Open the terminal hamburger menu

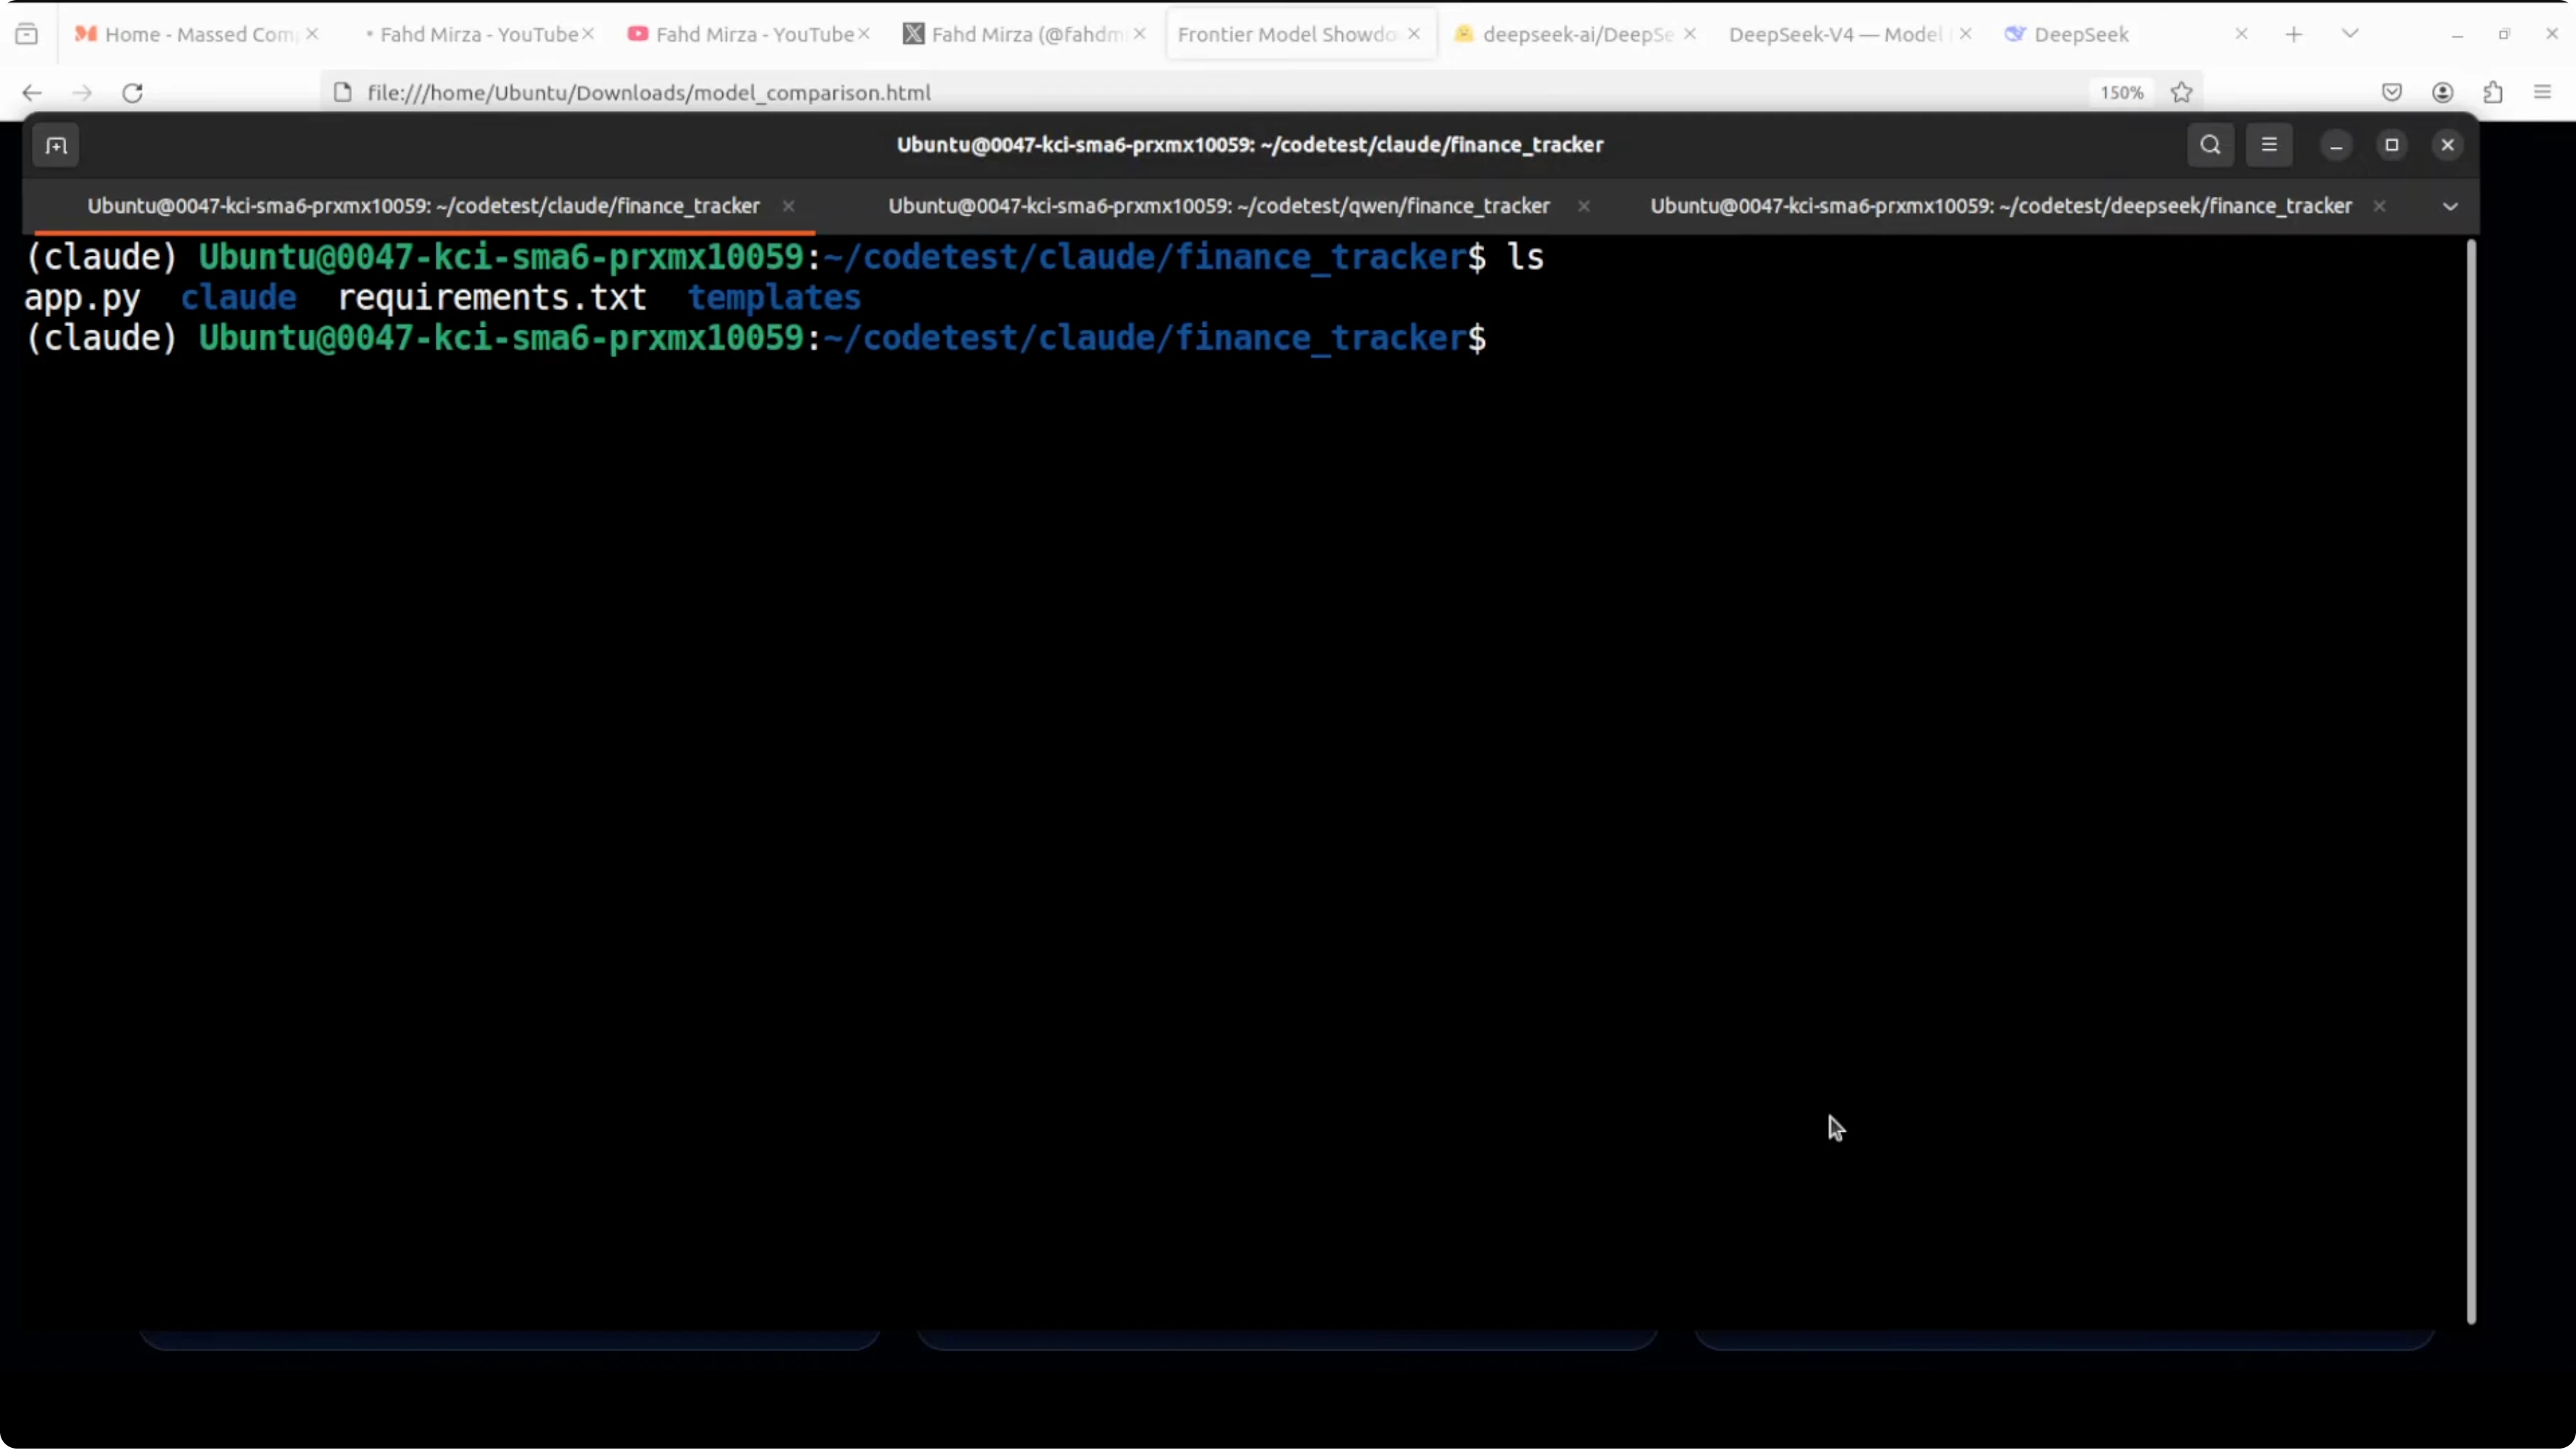[2269, 145]
